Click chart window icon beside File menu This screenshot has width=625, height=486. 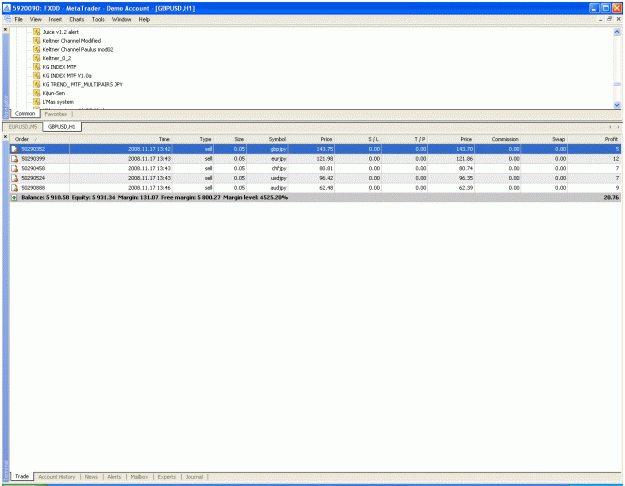point(7,19)
